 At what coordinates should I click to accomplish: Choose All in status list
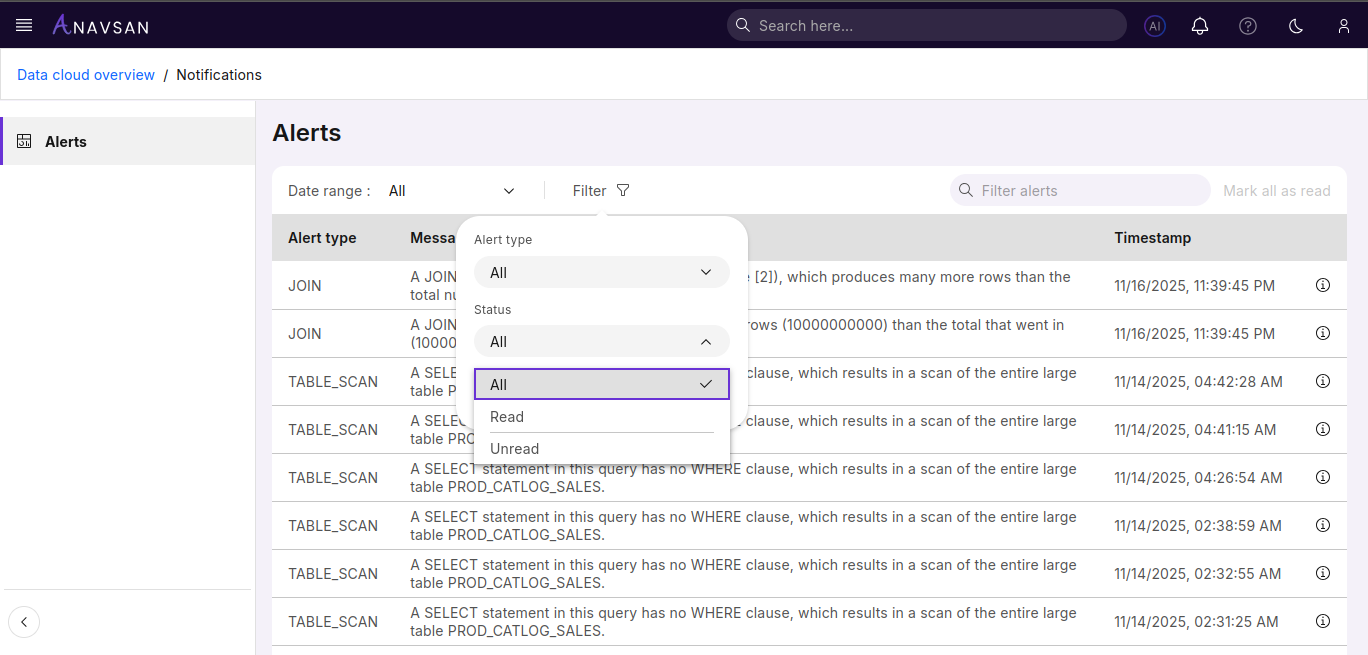(601, 385)
